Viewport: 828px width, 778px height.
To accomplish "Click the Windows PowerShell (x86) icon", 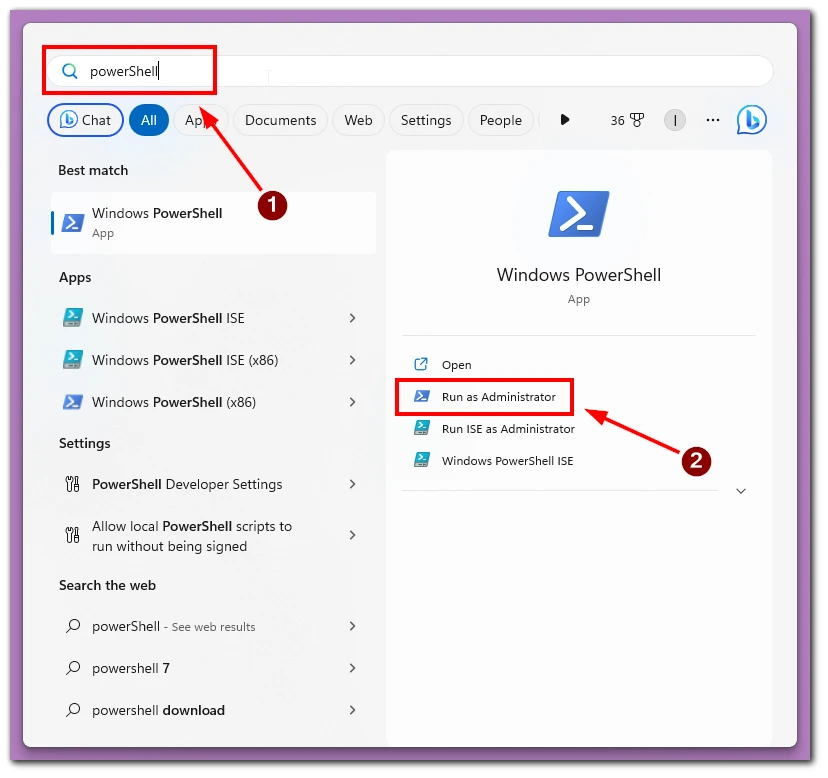I will pos(73,402).
